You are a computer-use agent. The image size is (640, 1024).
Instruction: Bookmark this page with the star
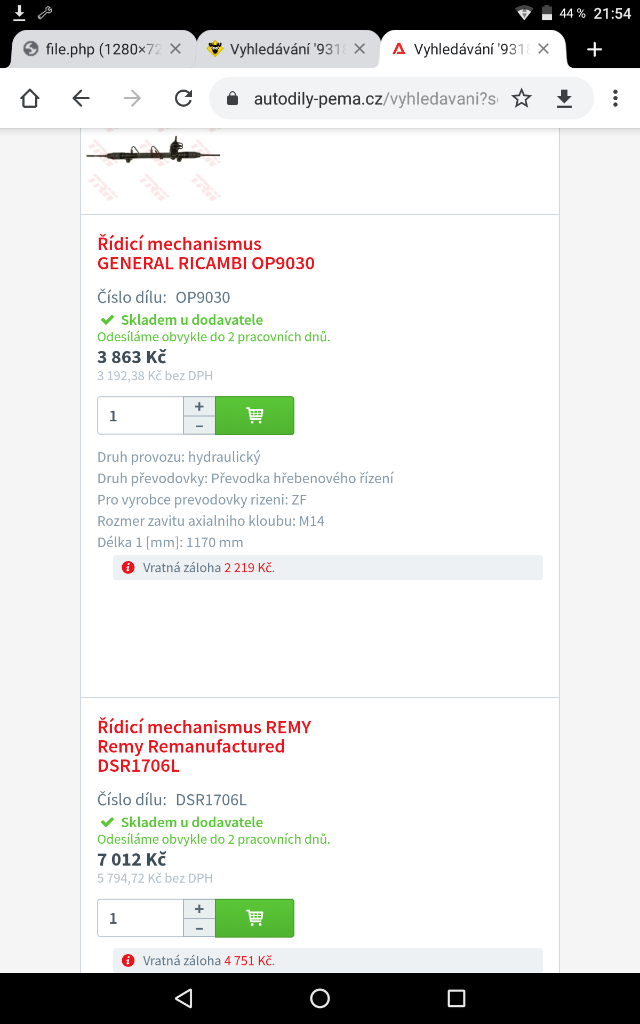click(x=521, y=98)
